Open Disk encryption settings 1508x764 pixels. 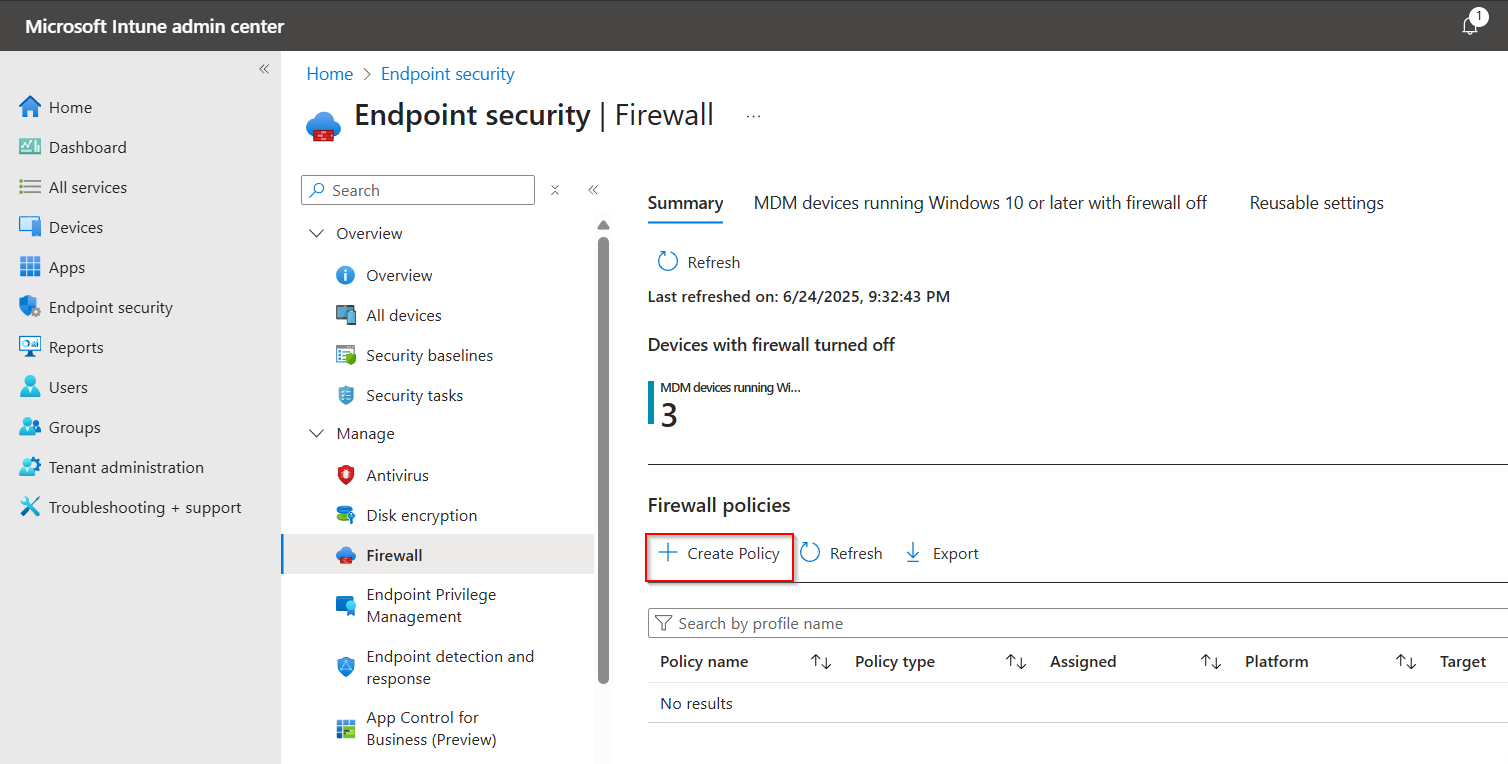point(420,515)
